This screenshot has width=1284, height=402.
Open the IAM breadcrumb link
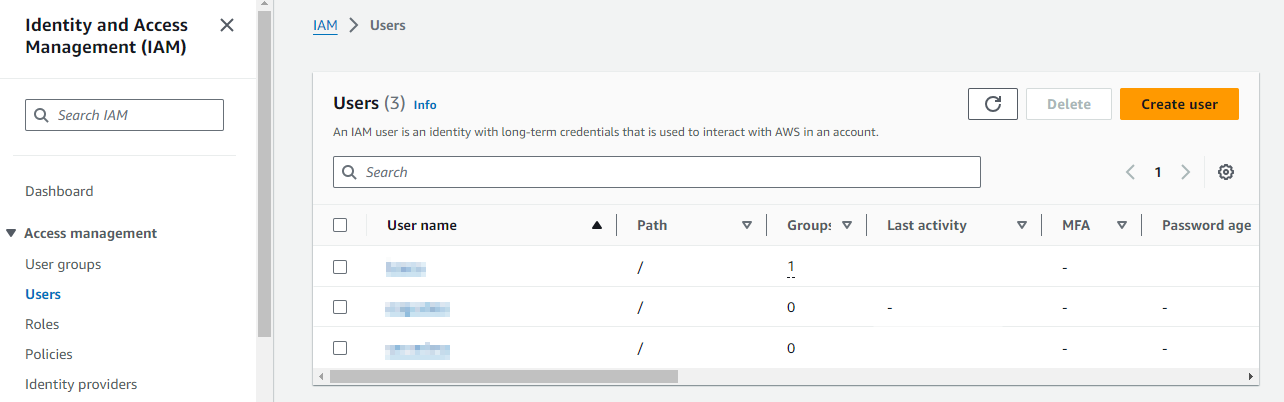pos(325,25)
